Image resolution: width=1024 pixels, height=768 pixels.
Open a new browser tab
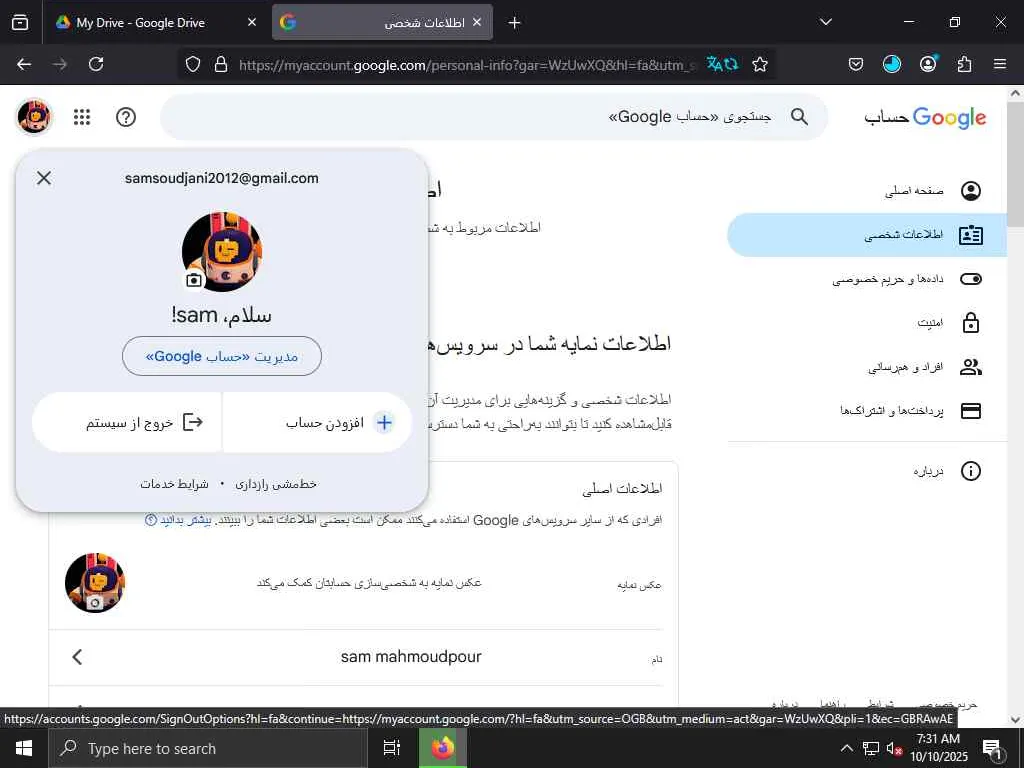(x=515, y=23)
